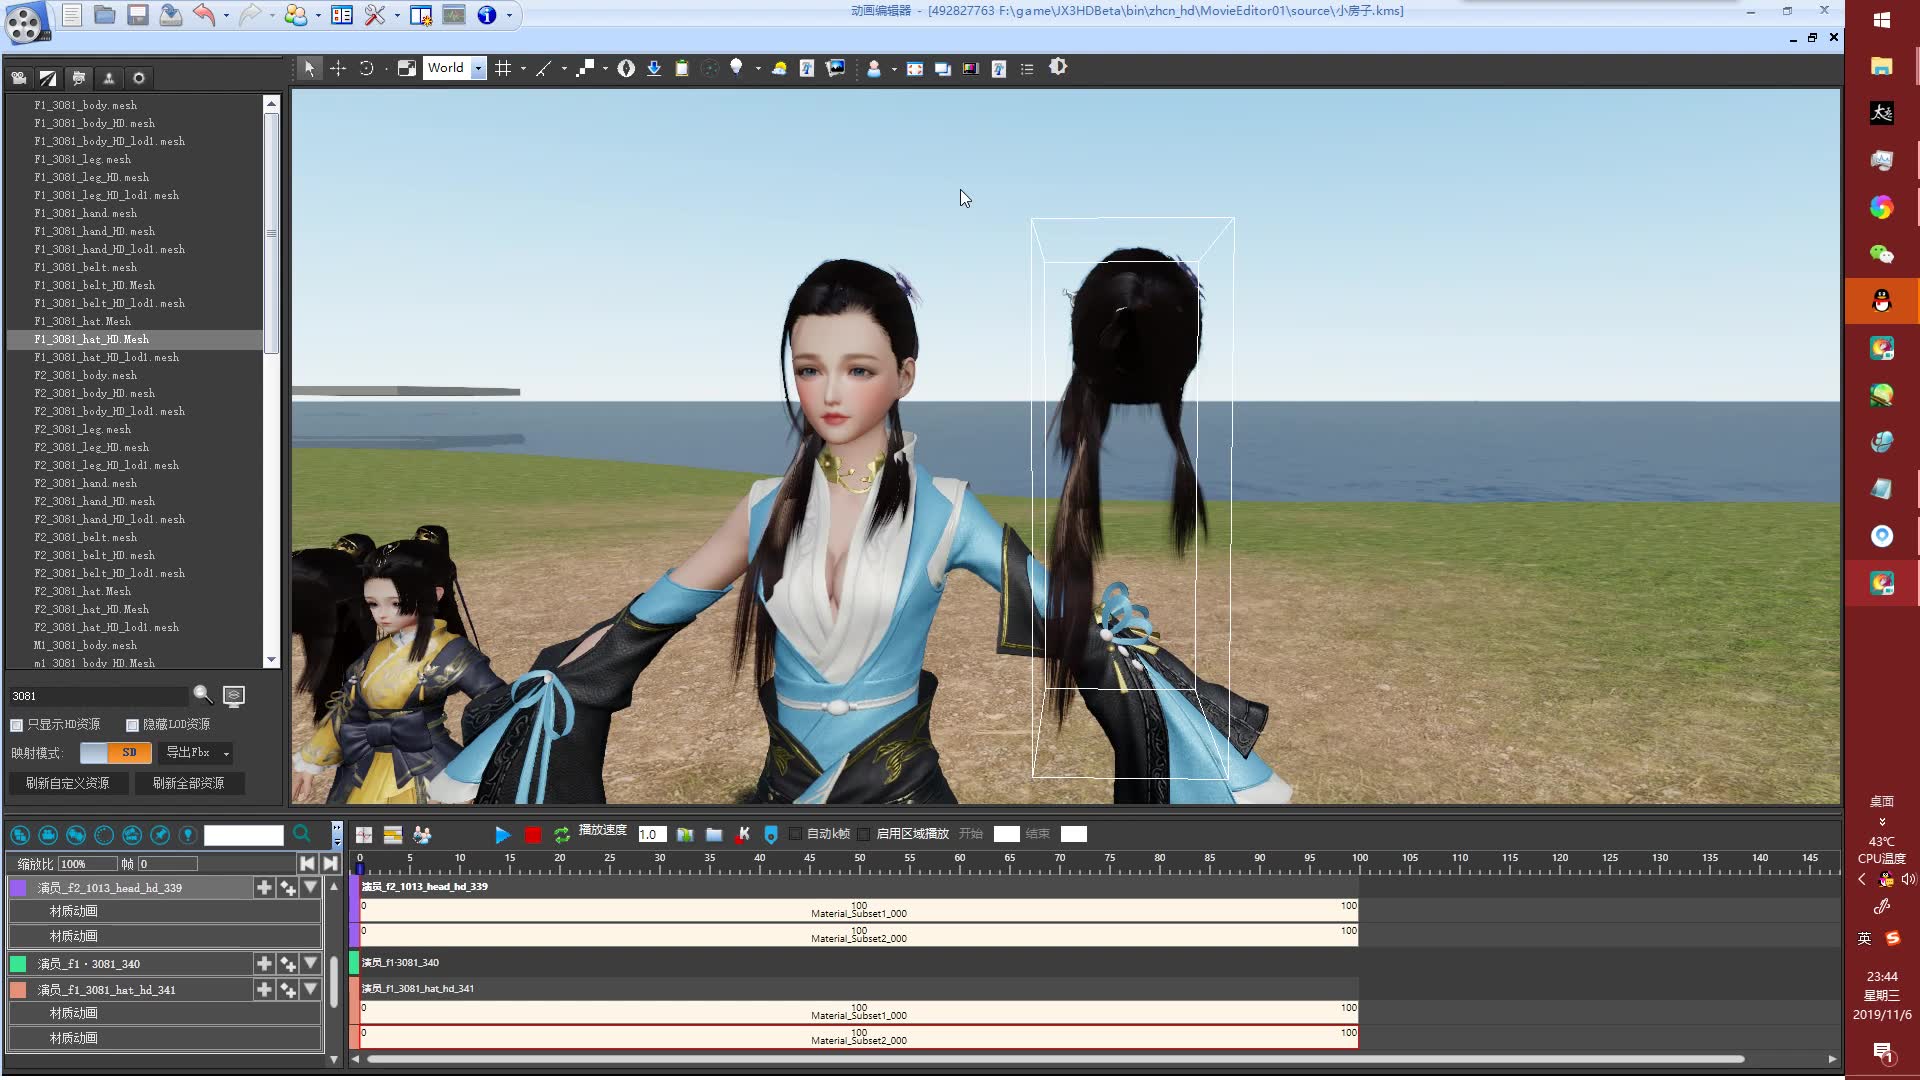Enable the 只显示HD资源 checkbox

(17, 725)
